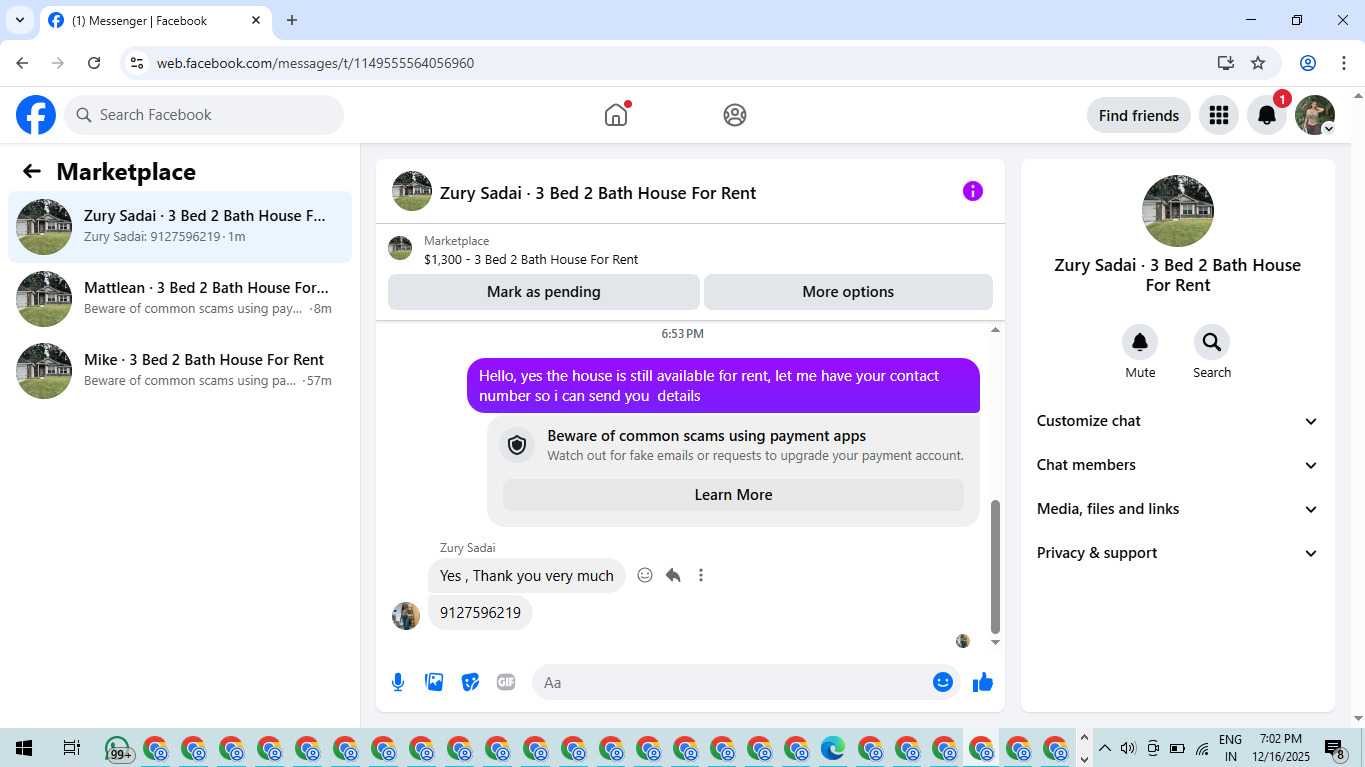This screenshot has width=1365, height=767.
Task: Open the house thumbnail in the right panel
Action: [1178, 211]
